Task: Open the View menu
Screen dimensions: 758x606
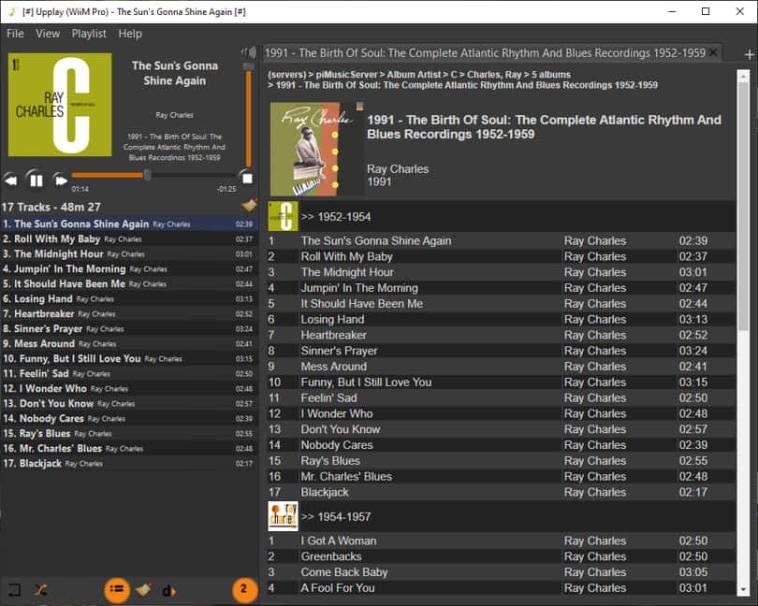Action: pyautogui.click(x=47, y=33)
